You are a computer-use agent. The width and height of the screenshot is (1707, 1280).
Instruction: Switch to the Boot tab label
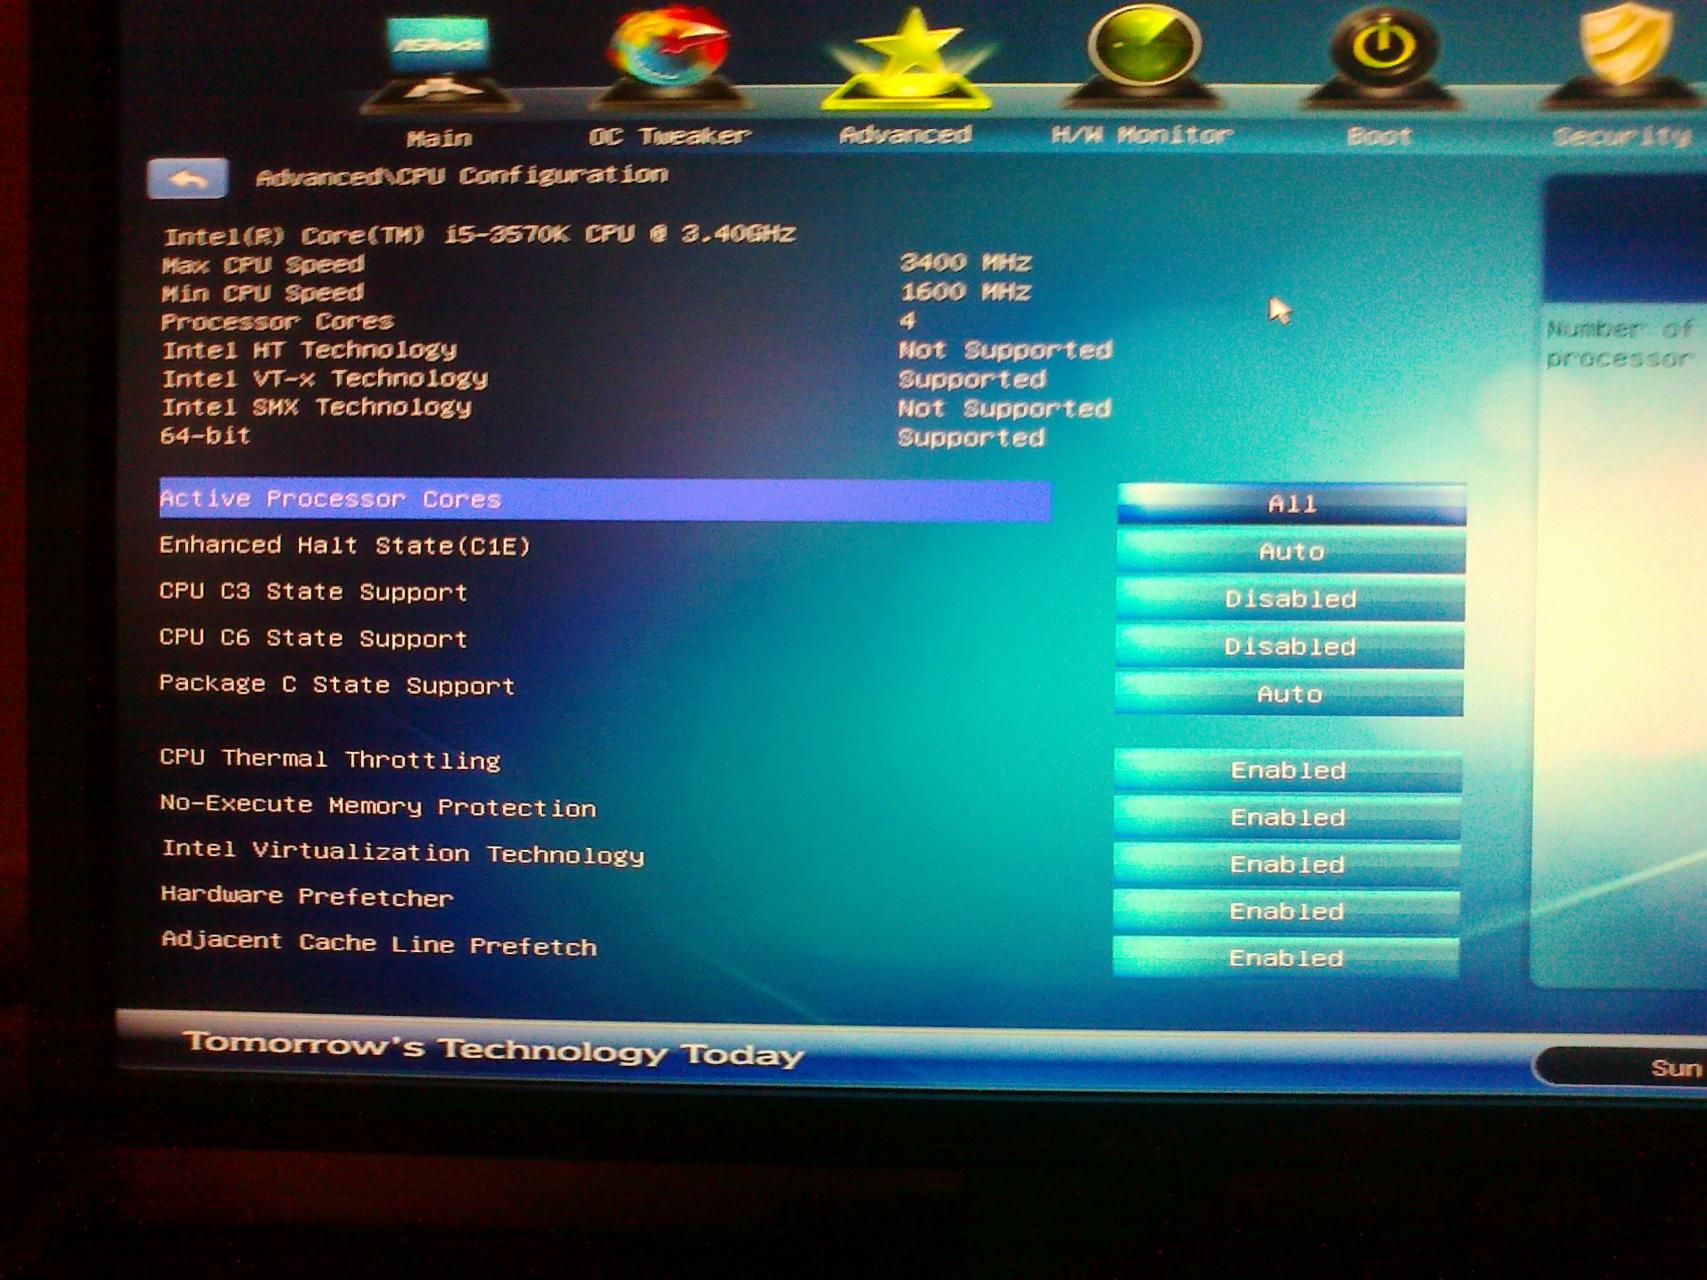click(x=1379, y=136)
